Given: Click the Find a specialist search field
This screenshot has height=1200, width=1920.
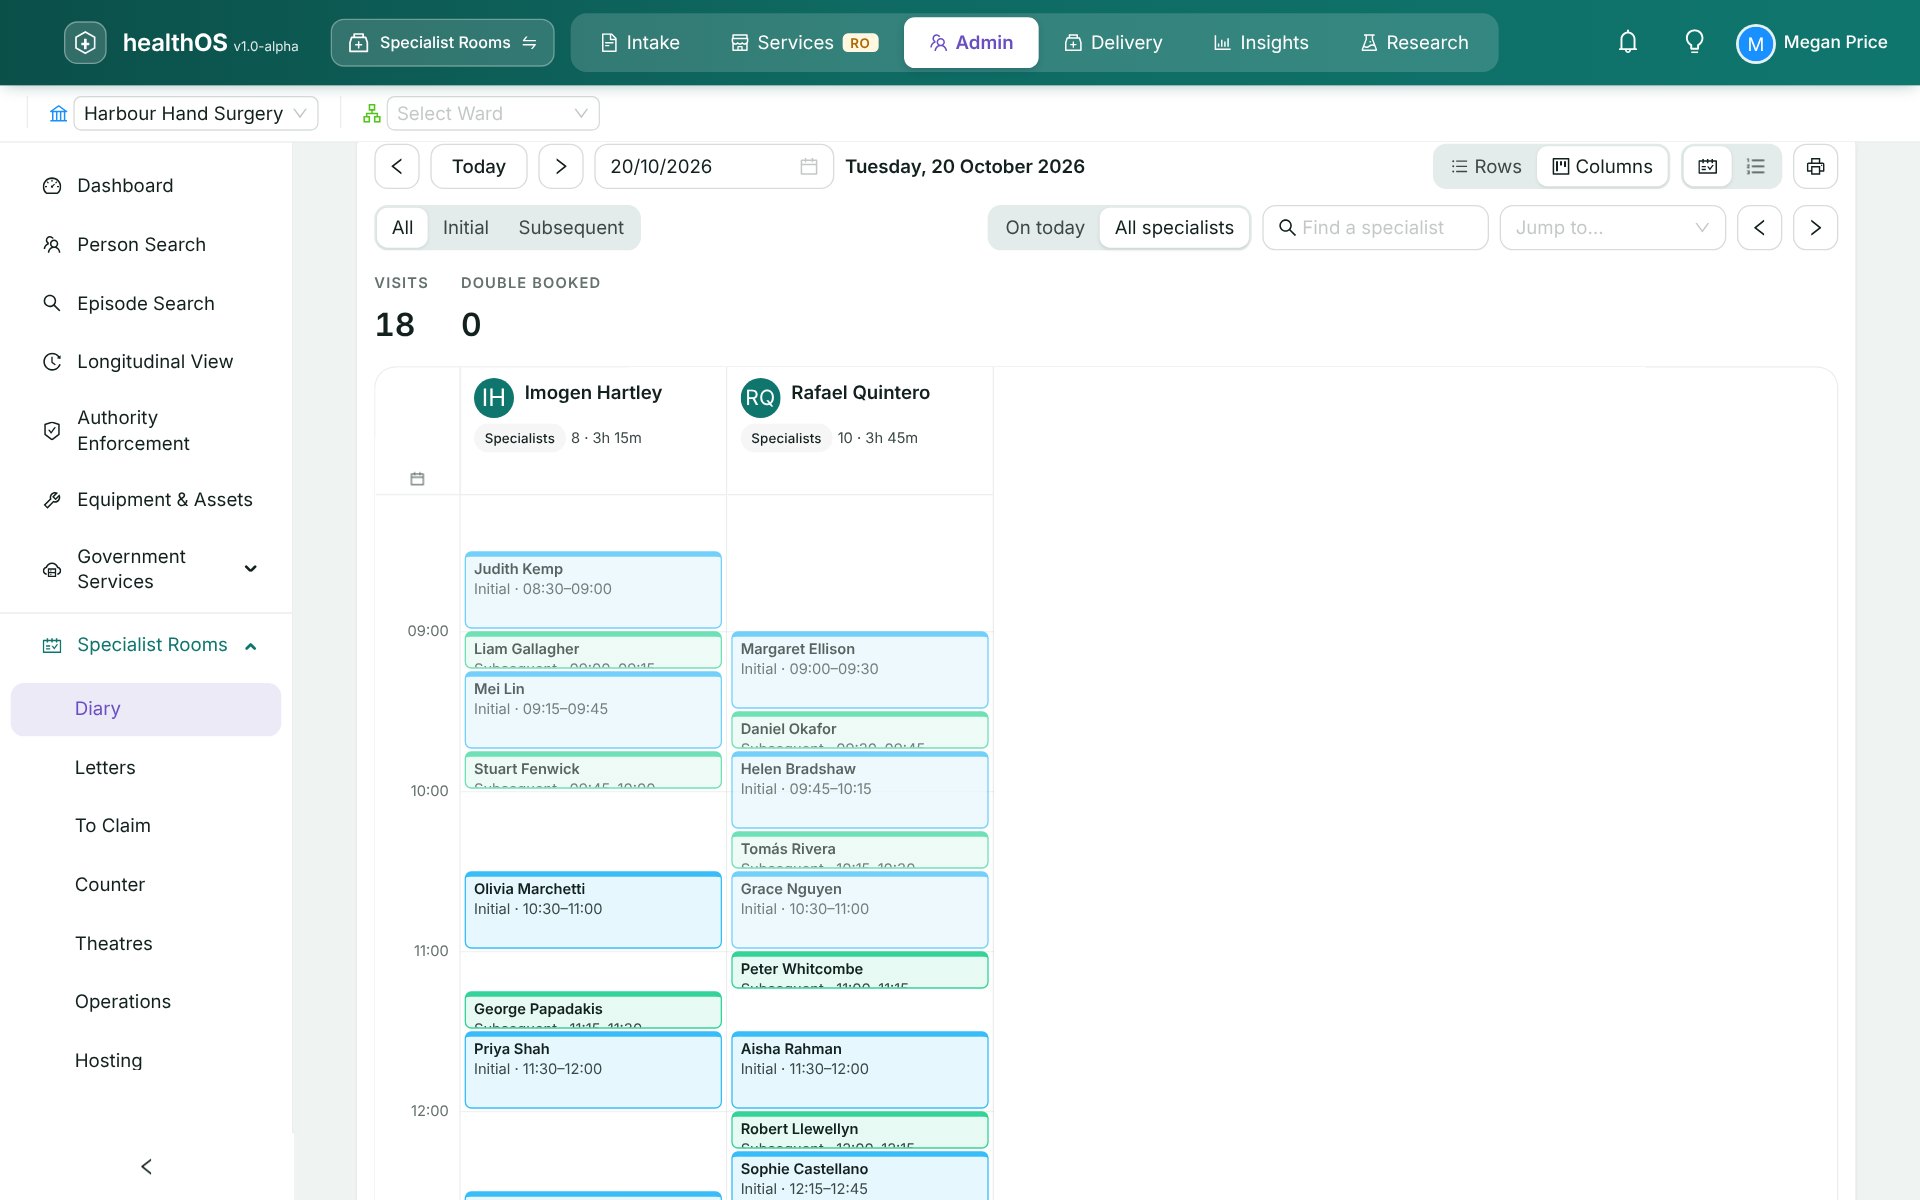Looking at the screenshot, I should tap(1375, 228).
